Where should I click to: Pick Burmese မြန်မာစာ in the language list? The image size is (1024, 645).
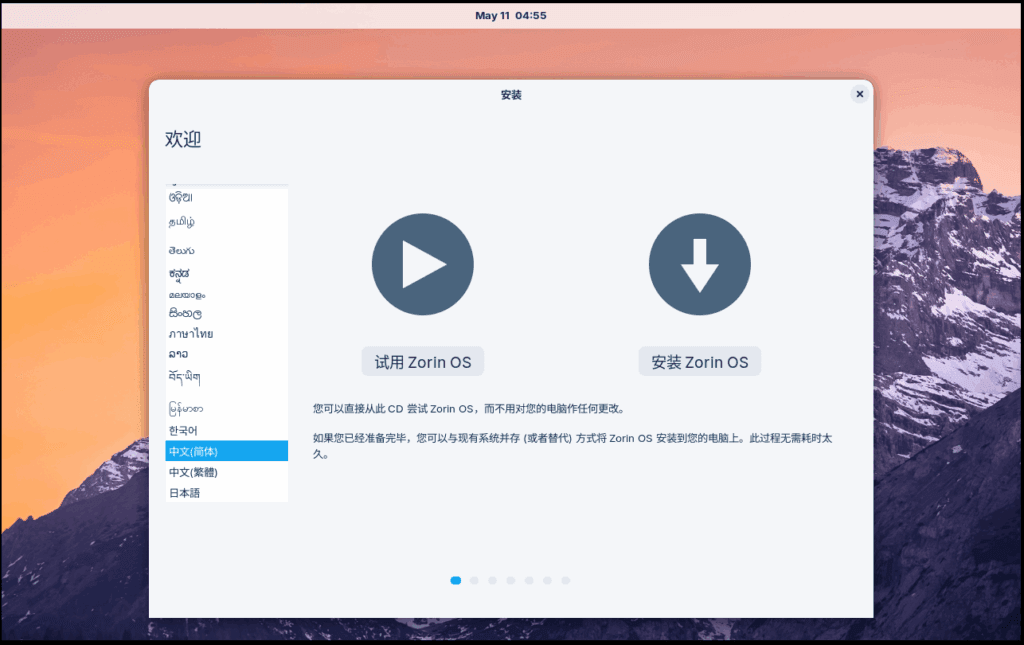[x=187, y=408]
